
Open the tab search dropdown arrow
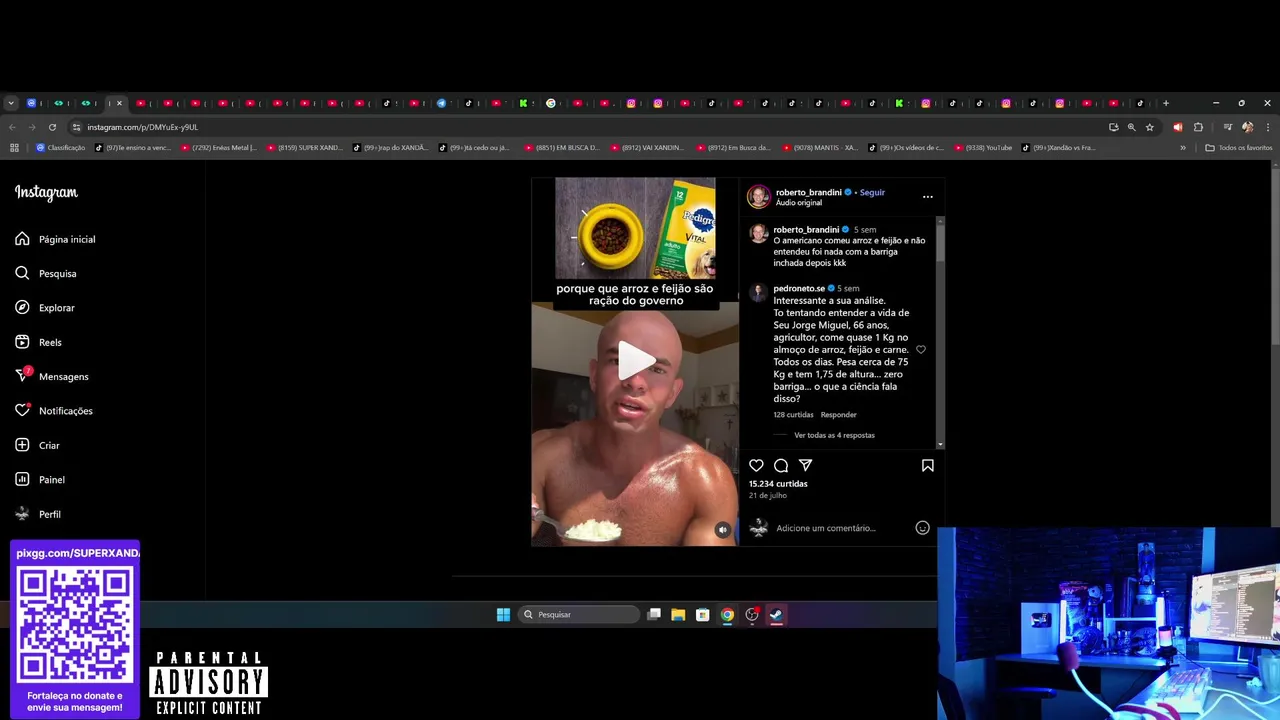coord(11,103)
